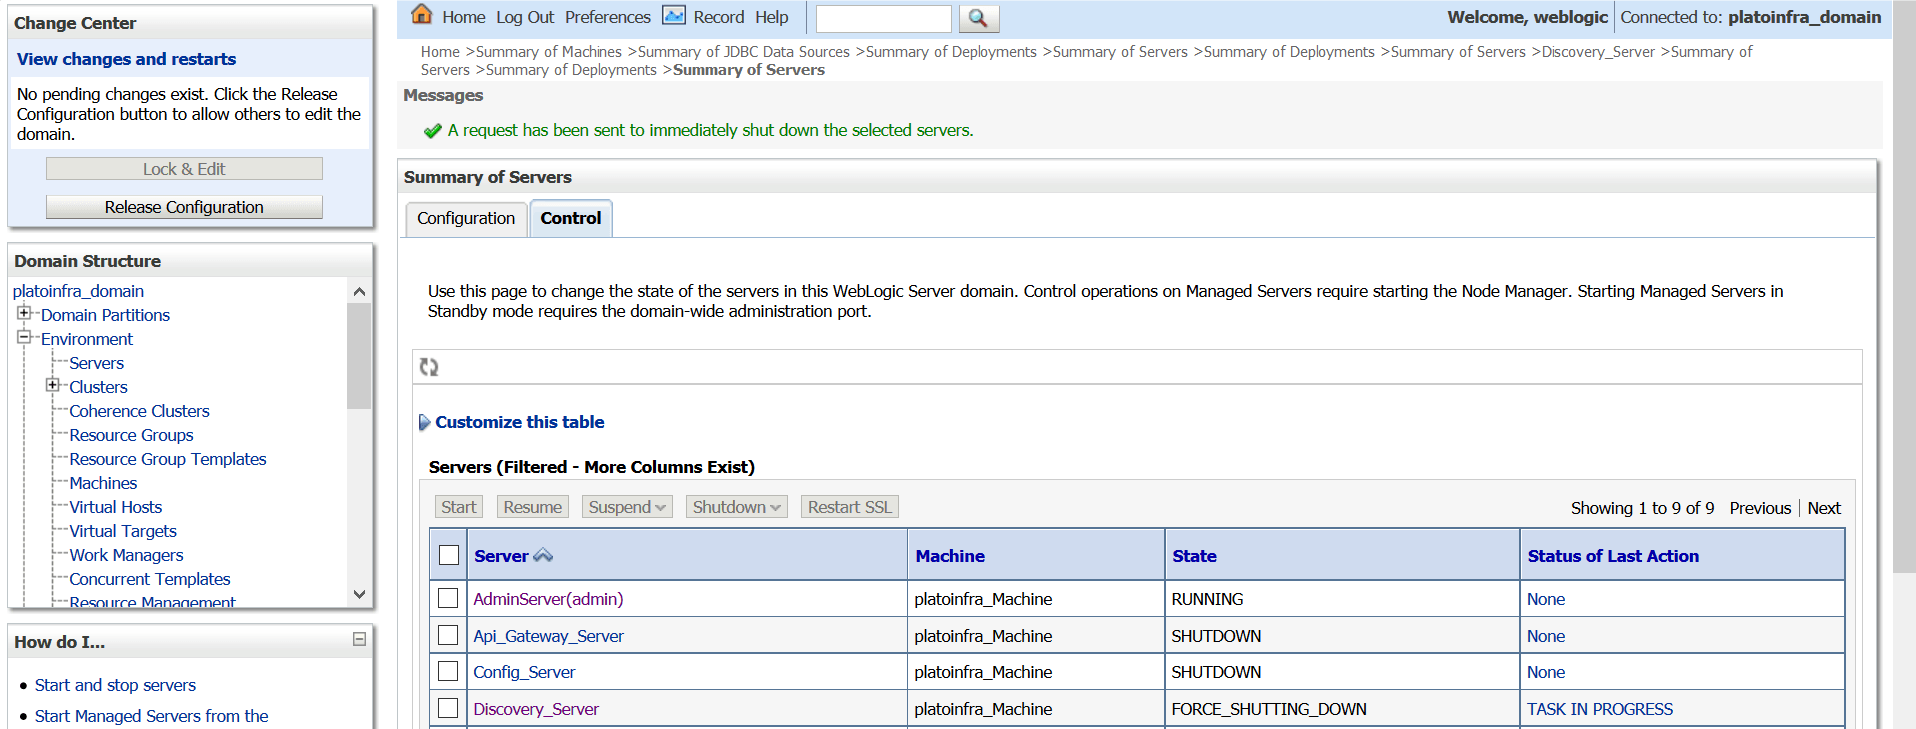Click the Release Configuration button
The width and height of the screenshot is (1916, 729).
[x=184, y=207]
